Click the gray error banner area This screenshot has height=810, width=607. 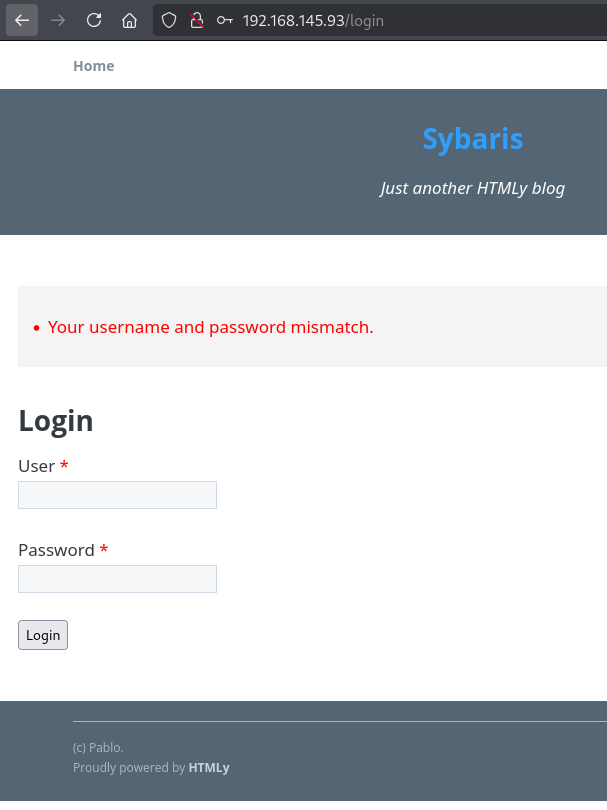450,327
